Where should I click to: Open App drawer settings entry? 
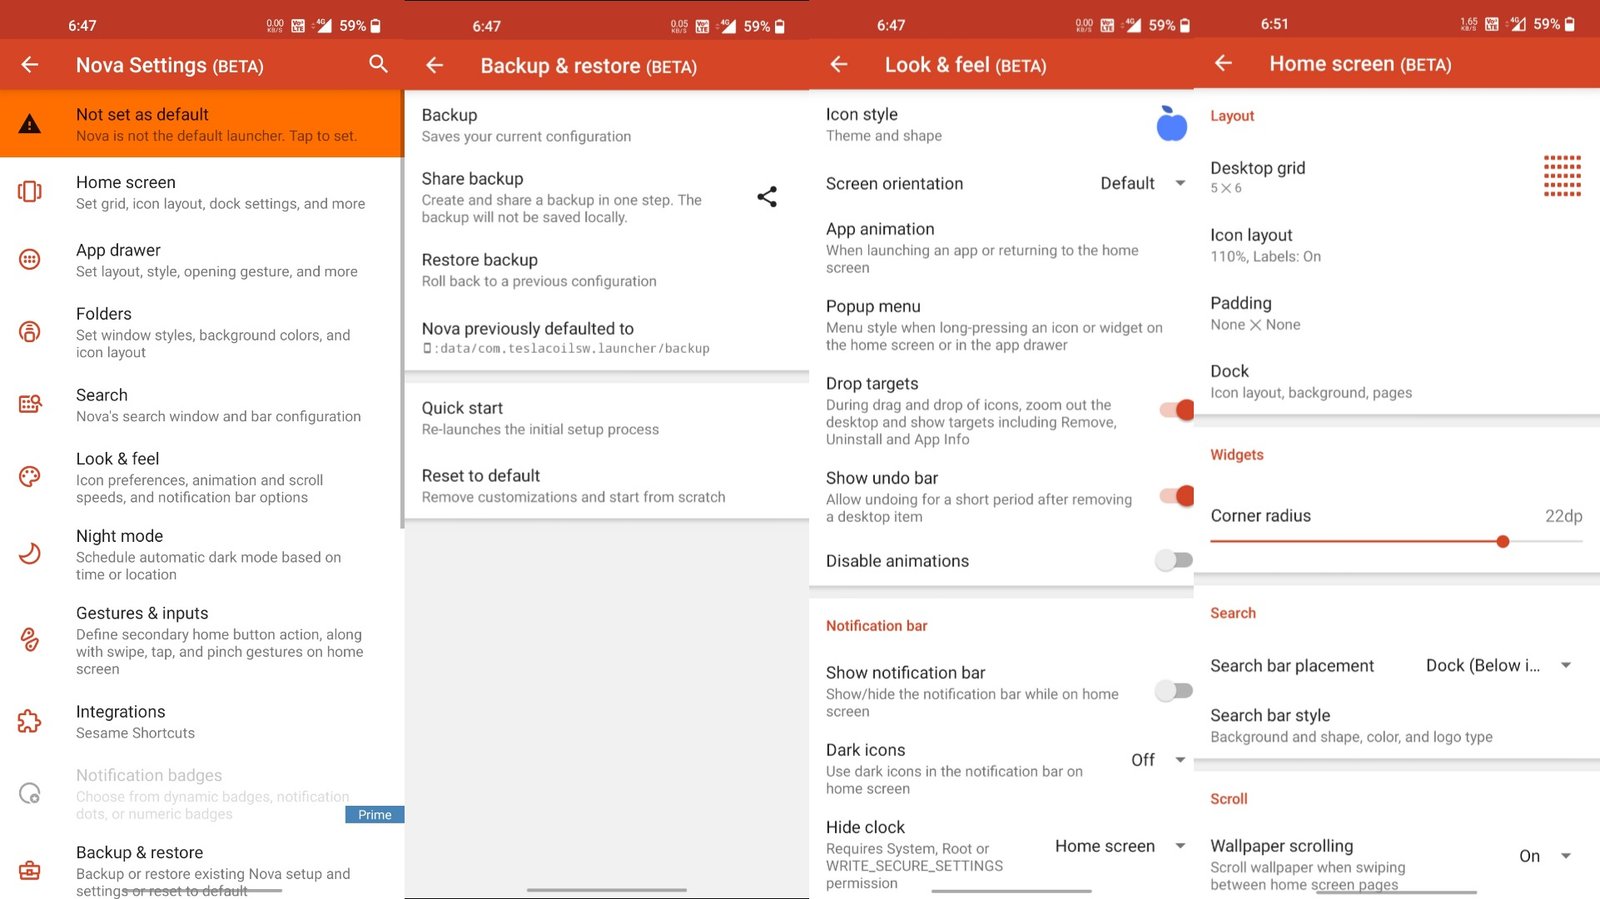click(202, 260)
